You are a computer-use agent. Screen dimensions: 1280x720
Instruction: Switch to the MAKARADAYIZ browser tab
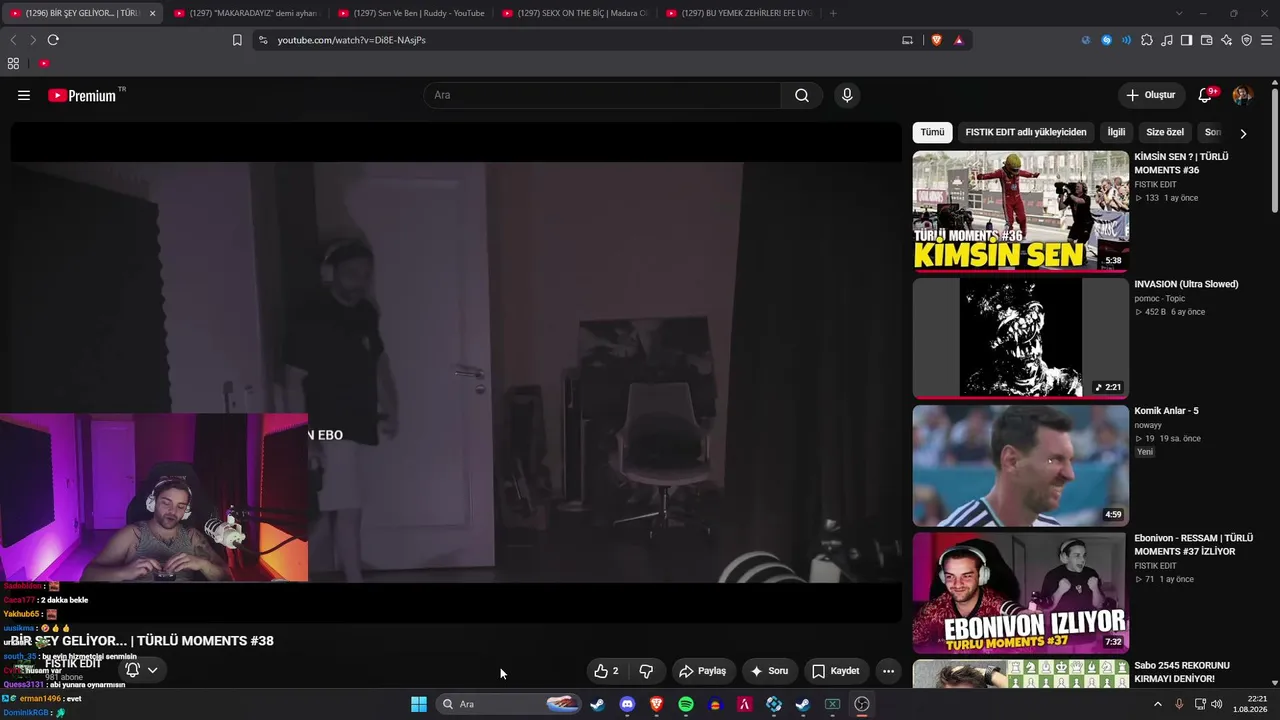pyautogui.click(x=245, y=13)
